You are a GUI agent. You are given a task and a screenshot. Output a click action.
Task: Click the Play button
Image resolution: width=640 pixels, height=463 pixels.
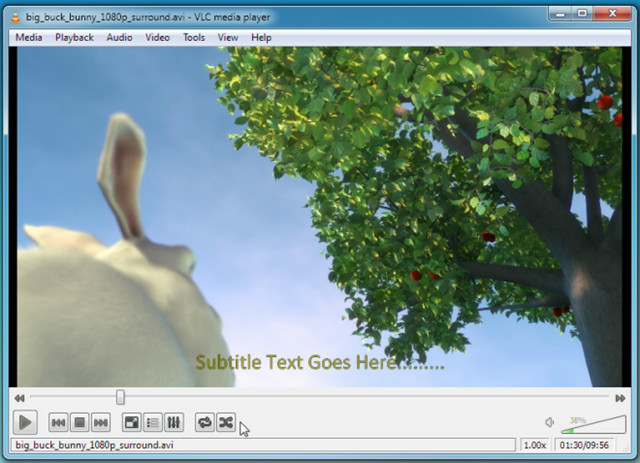[25, 422]
